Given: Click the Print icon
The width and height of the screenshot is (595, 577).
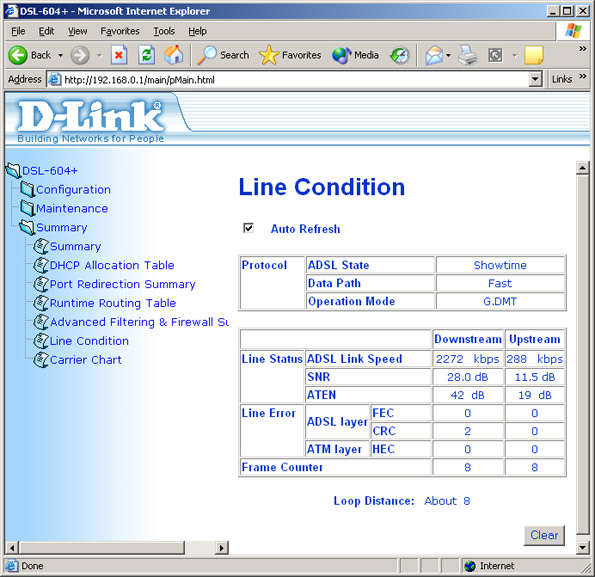Looking at the screenshot, I should coord(468,55).
